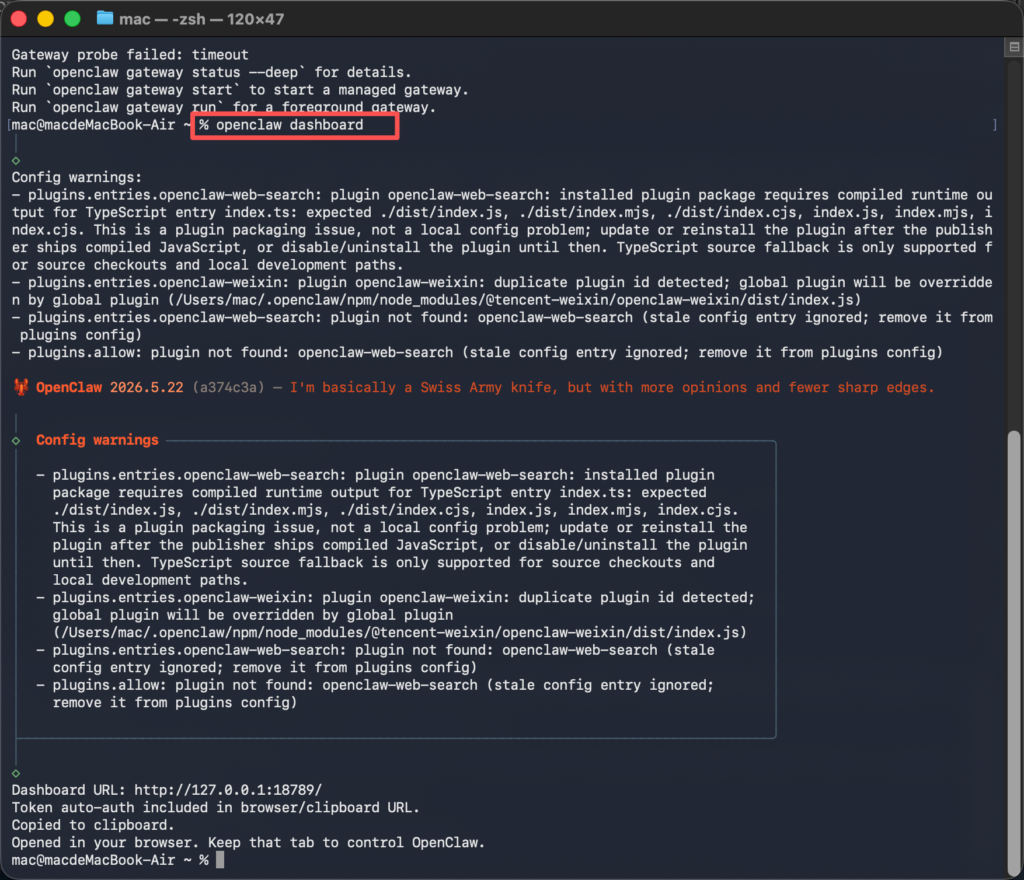Click the prompt "mac@macdeMacBook-Air" before openclaw dashboard

pos(93,125)
